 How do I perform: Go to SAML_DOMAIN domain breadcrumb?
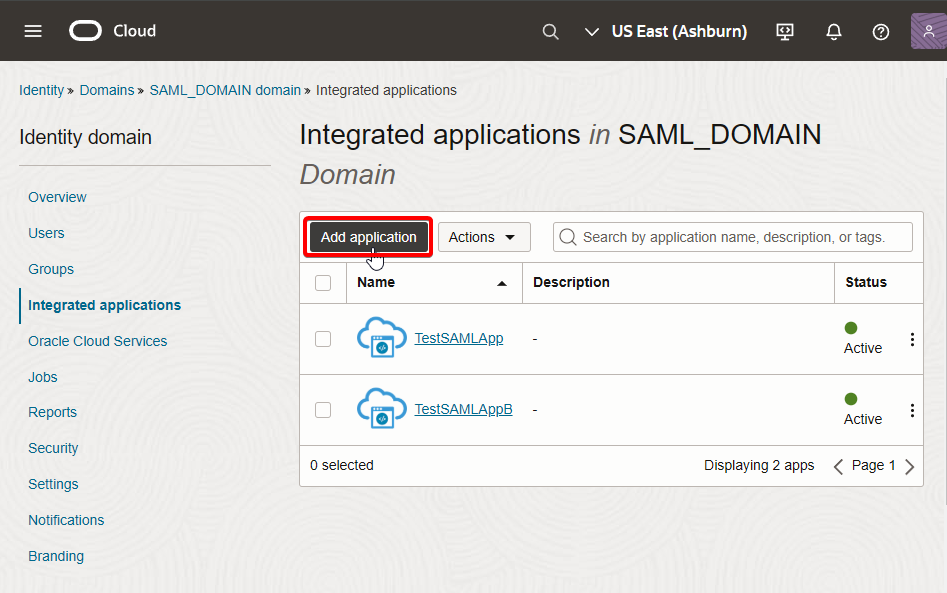click(x=225, y=90)
